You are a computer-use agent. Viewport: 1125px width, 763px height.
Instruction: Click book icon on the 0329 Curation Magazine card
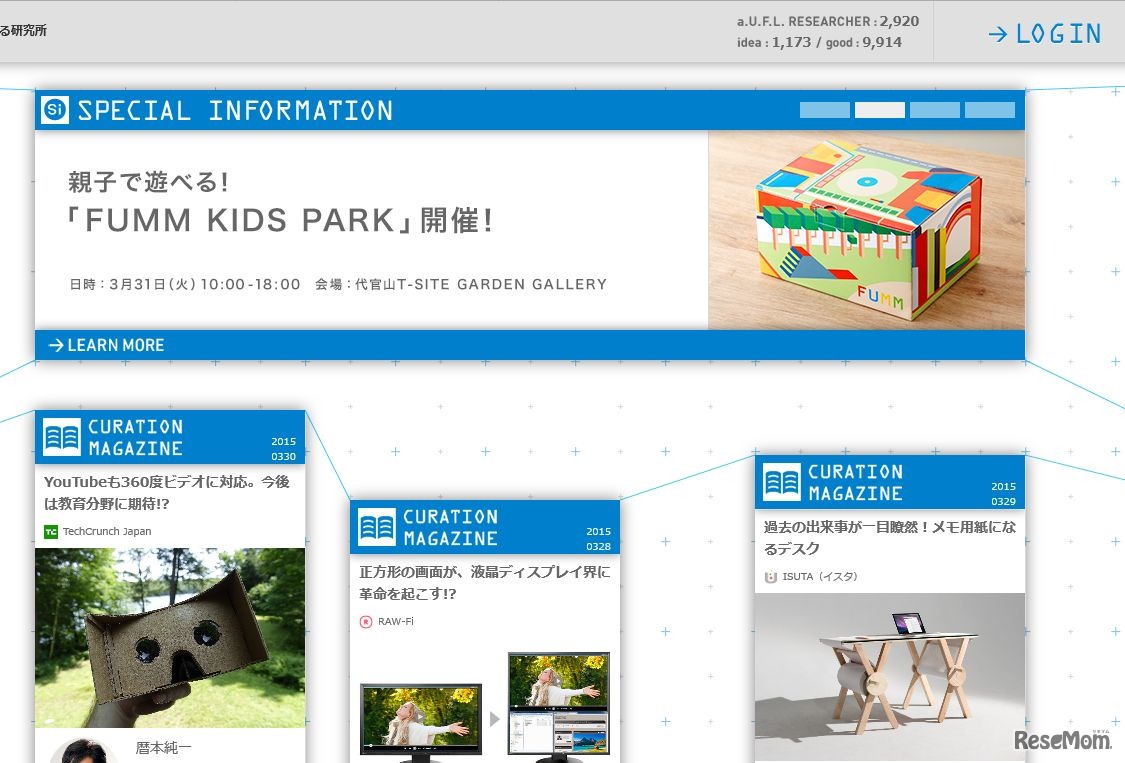[x=782, y=482]
